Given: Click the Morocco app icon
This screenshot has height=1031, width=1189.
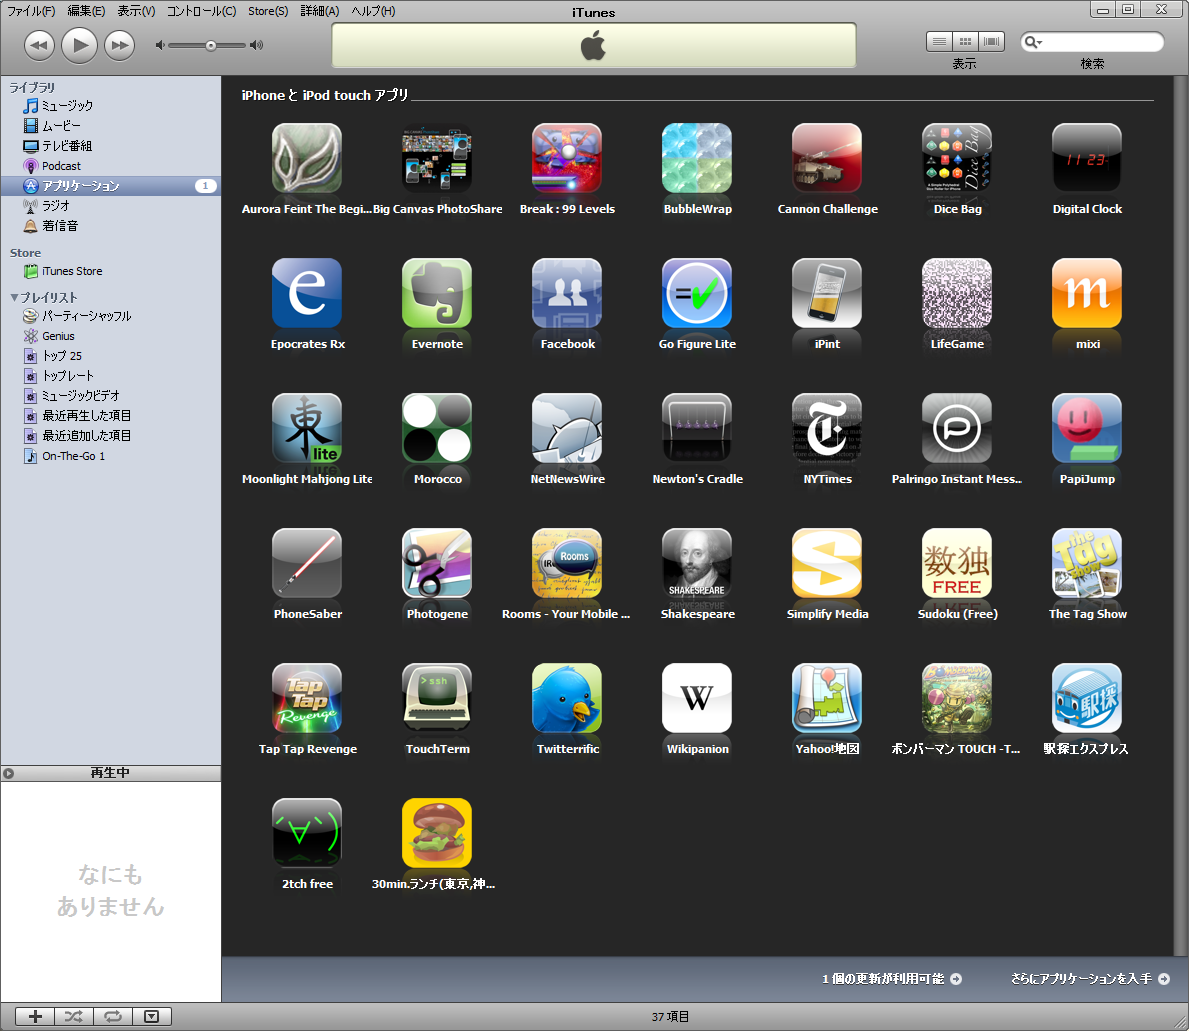Looking at the screenshot, I should tap(437, 428).
